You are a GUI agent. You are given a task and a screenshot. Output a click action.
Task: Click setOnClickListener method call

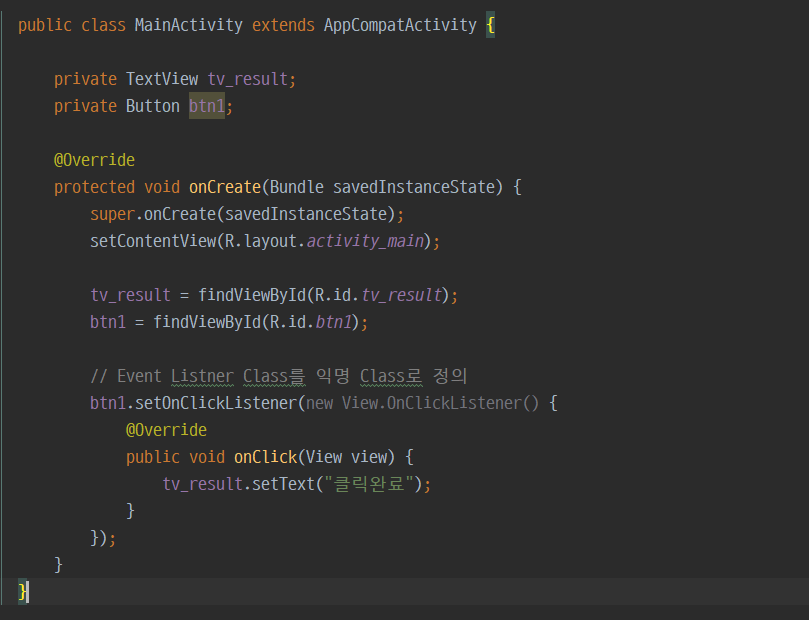pos(216,403)
